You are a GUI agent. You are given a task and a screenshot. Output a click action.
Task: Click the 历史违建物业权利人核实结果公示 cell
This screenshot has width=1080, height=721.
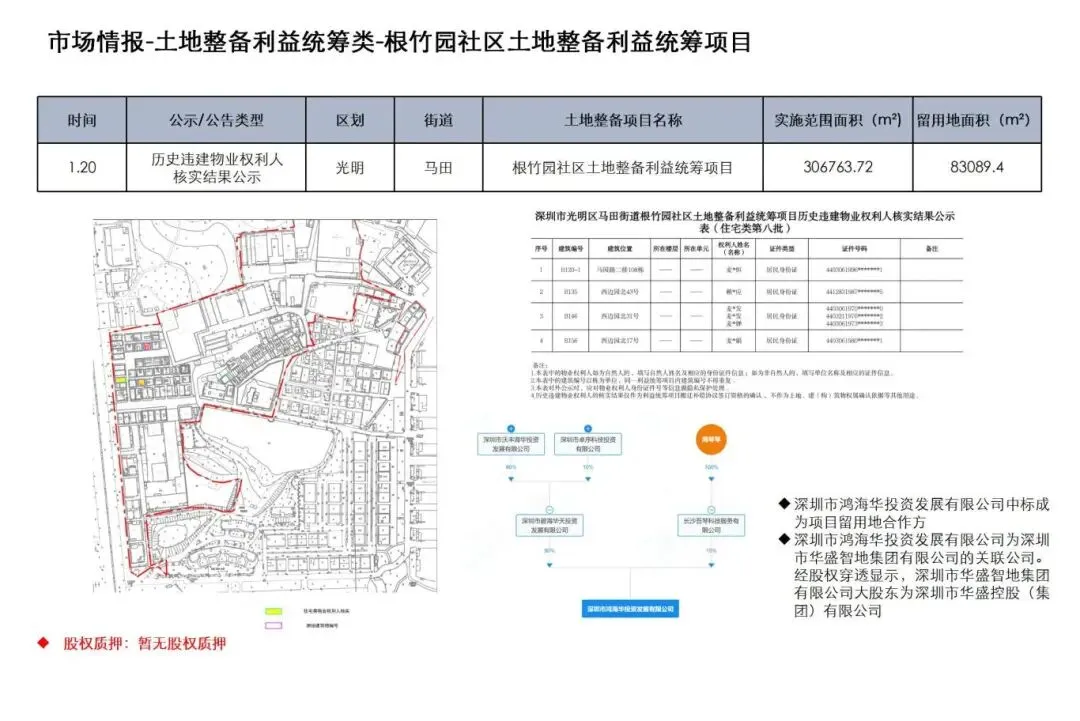(216, 167)
